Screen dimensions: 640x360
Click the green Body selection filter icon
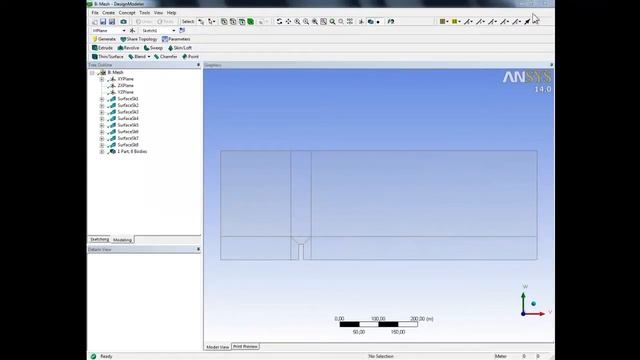(251, 22)
